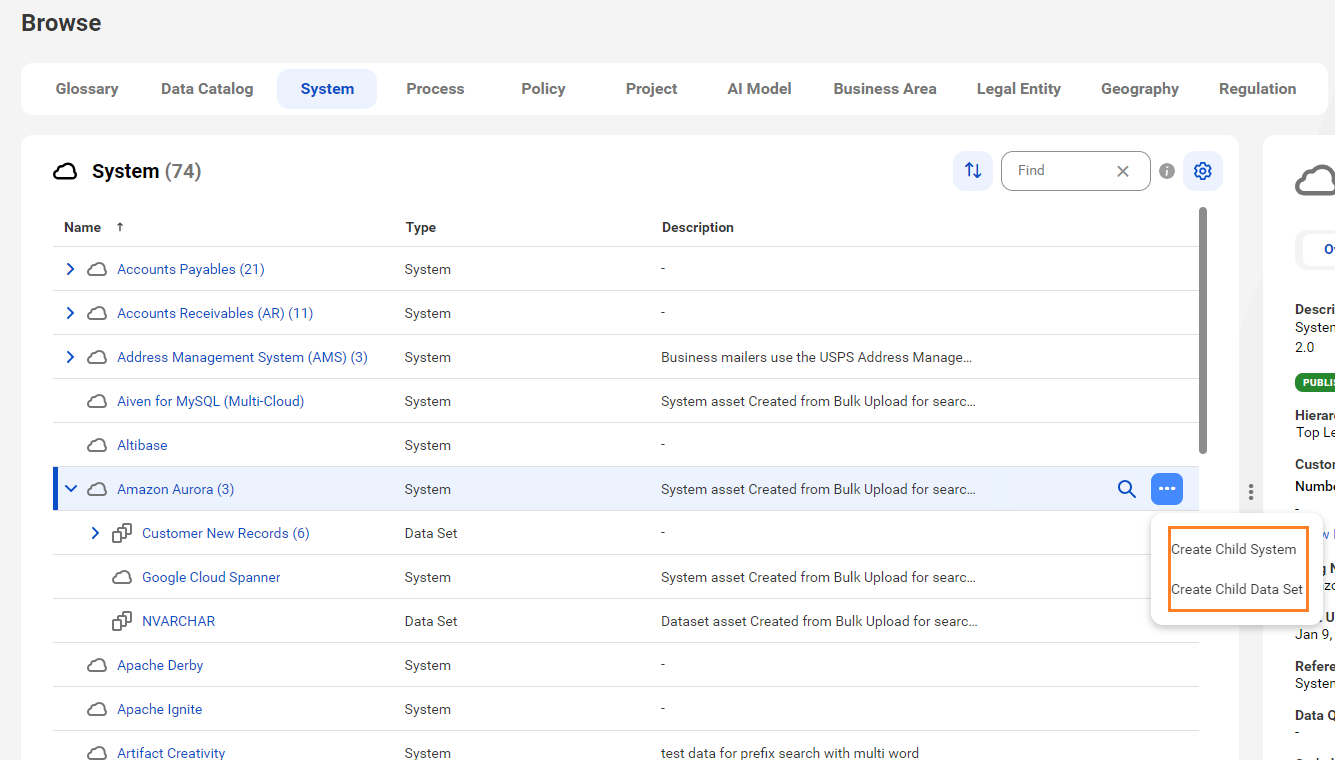Collapse the Amazon Aurora row

71,489
